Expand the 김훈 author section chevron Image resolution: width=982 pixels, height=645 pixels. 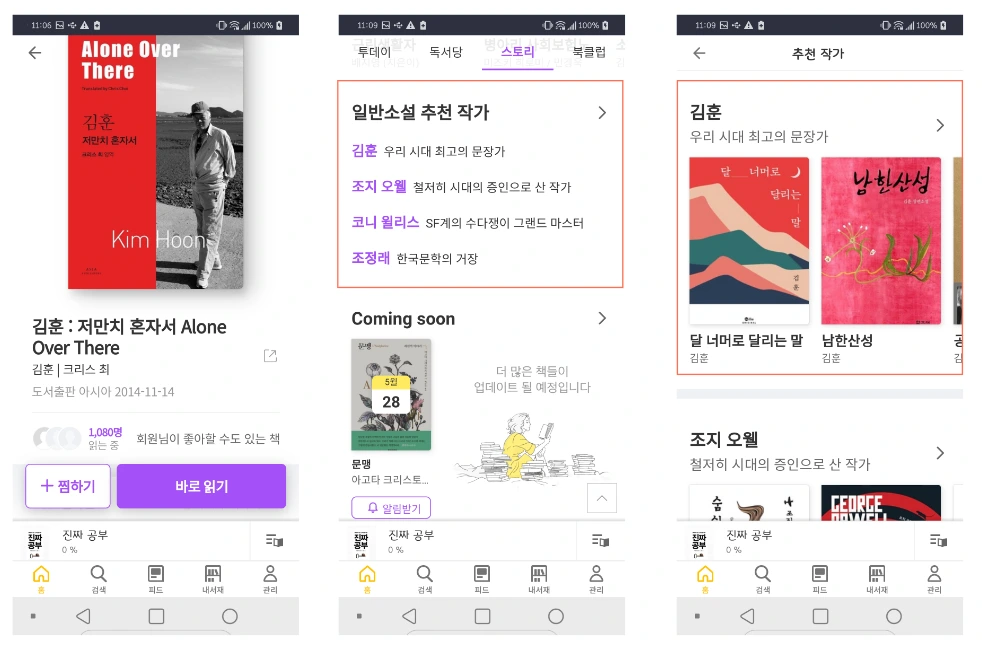pyautogui.click(x=940, y=125)
